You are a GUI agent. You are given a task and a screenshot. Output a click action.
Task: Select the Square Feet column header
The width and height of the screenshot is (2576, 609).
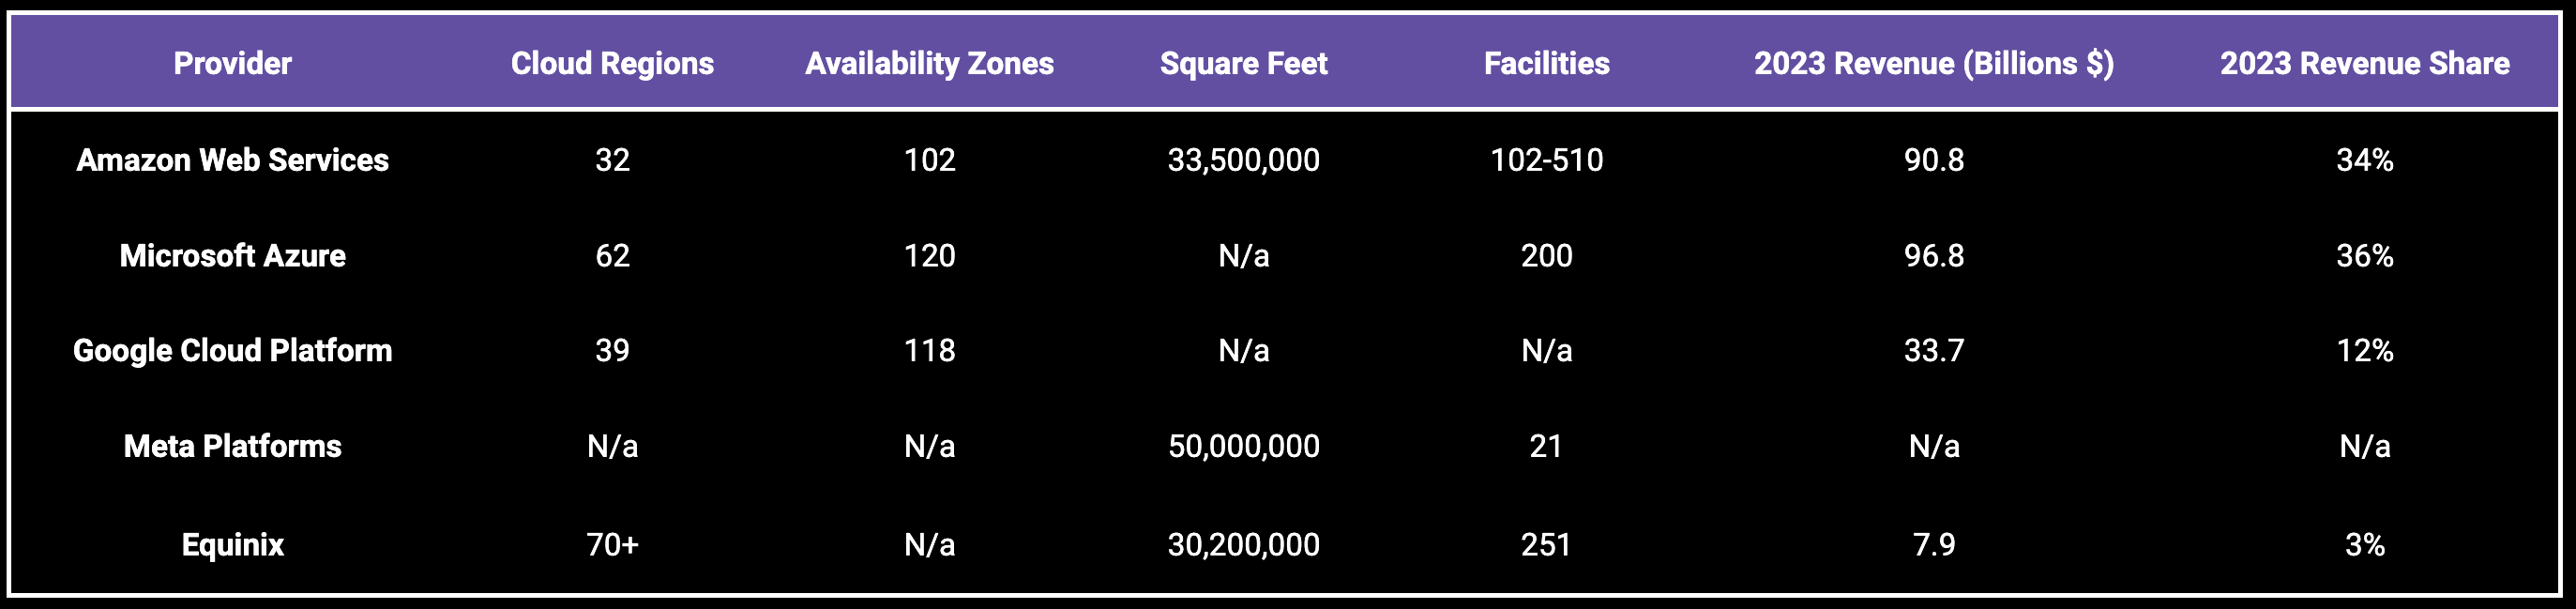point(1243,63)
